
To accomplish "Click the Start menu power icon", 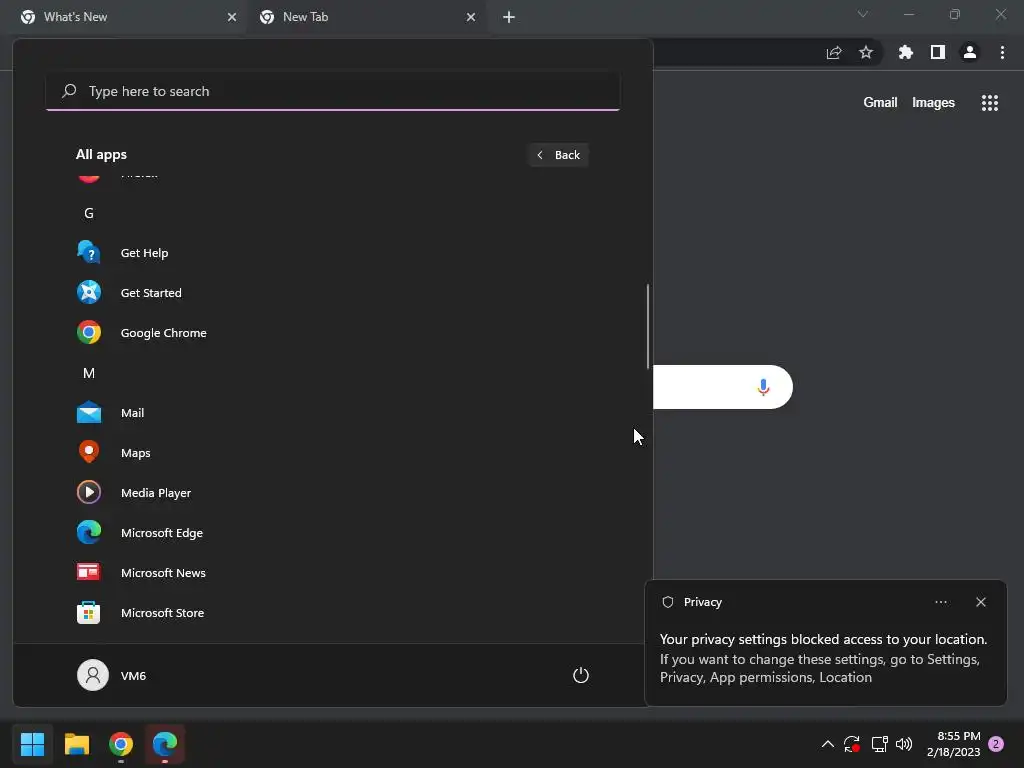I will [x=581, y=675].
